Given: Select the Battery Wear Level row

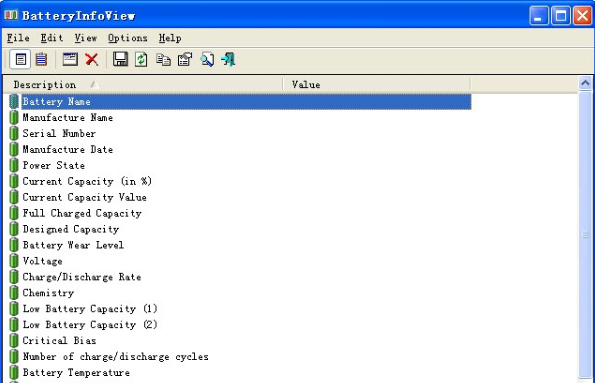Looking at the screenshot, I should 240,245.
